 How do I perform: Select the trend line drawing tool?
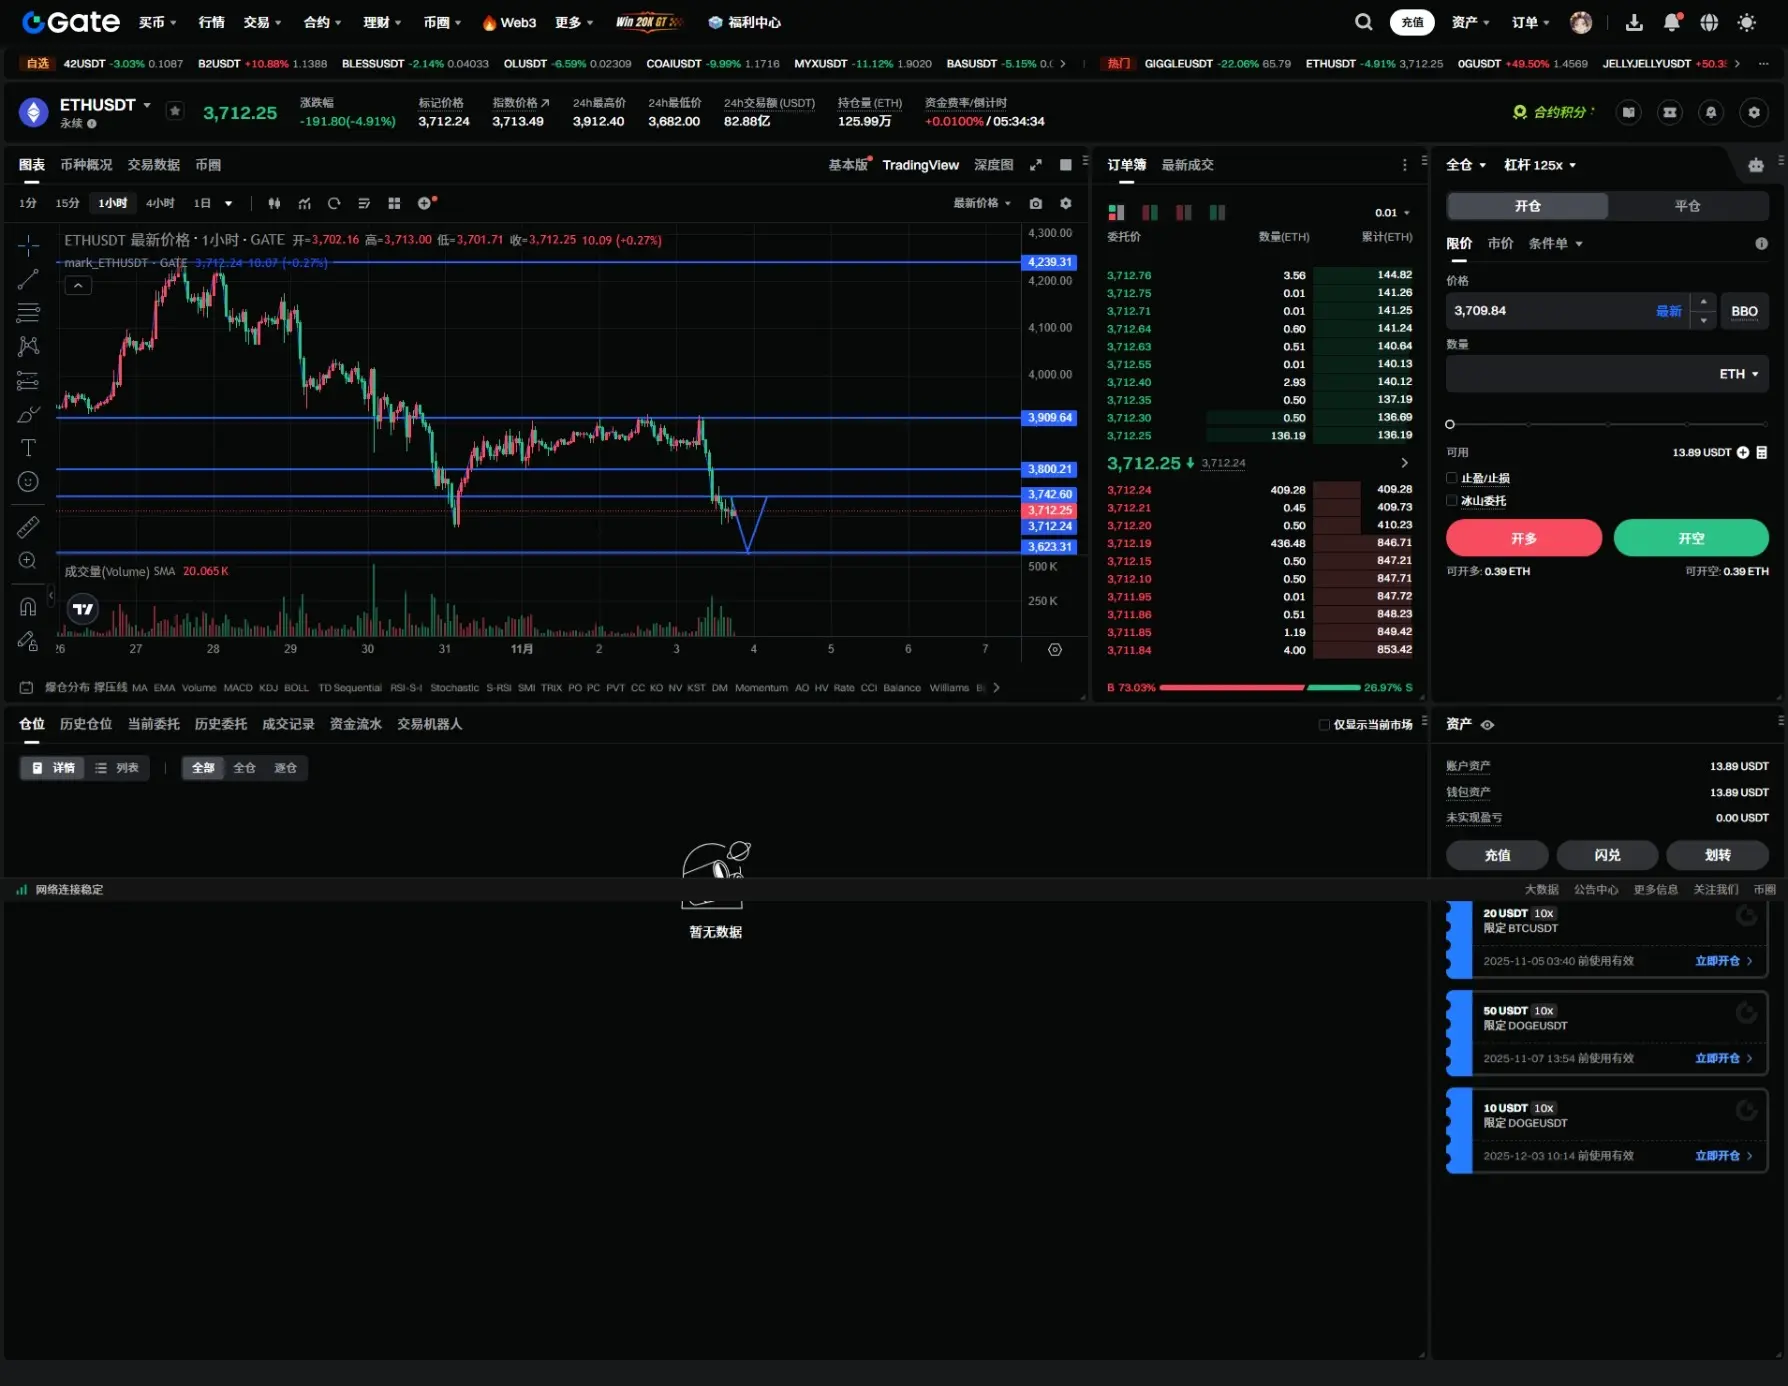click(28, 279)
